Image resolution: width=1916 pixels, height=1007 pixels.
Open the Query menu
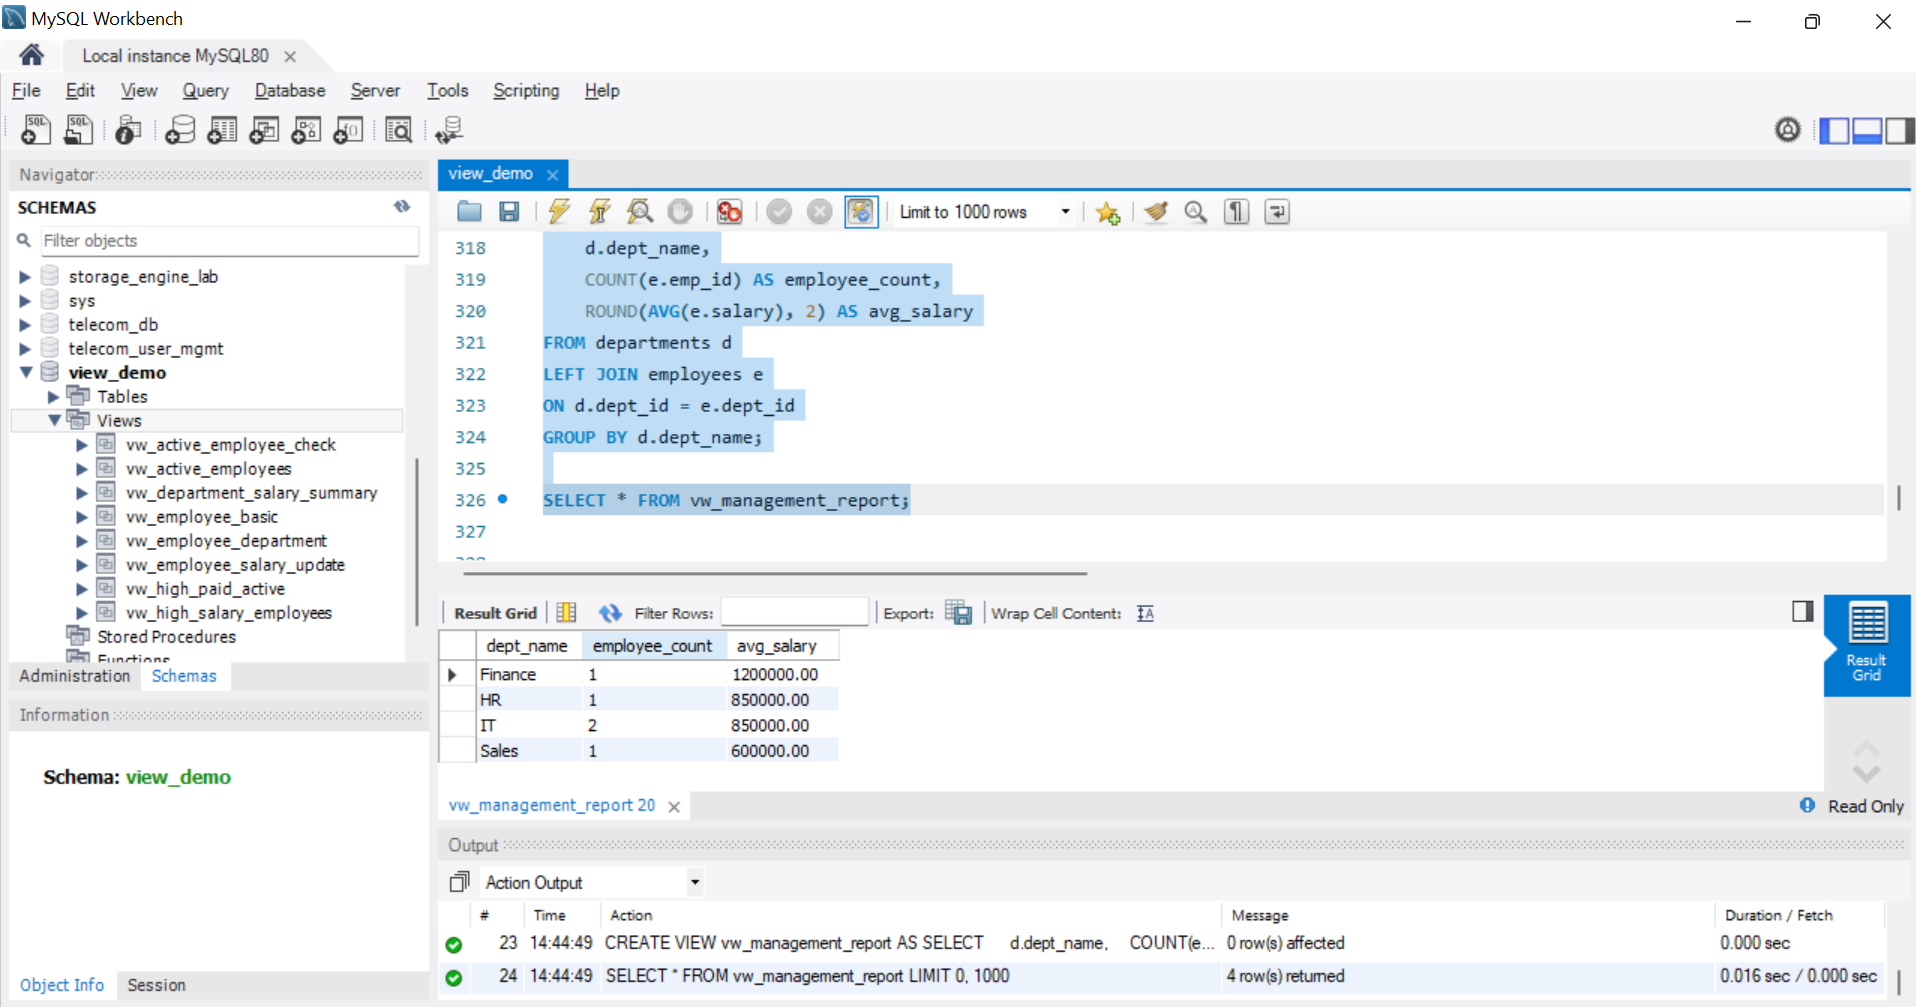pos(205,90)
